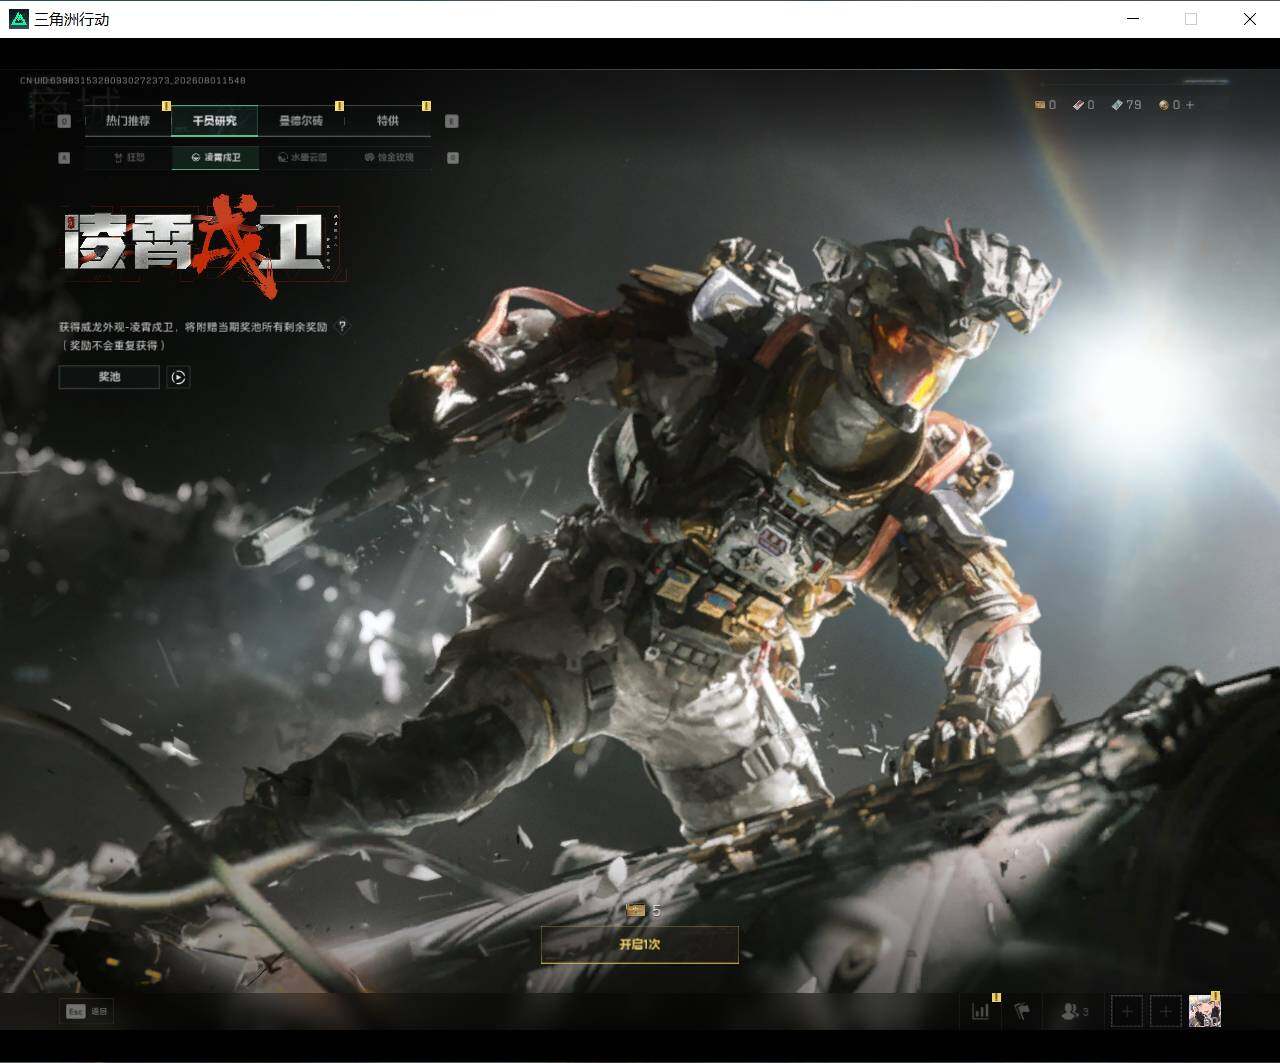1280x1063 pixels.
Task: Click the 开启1次 draw button
Action: (x=640, y=944)
